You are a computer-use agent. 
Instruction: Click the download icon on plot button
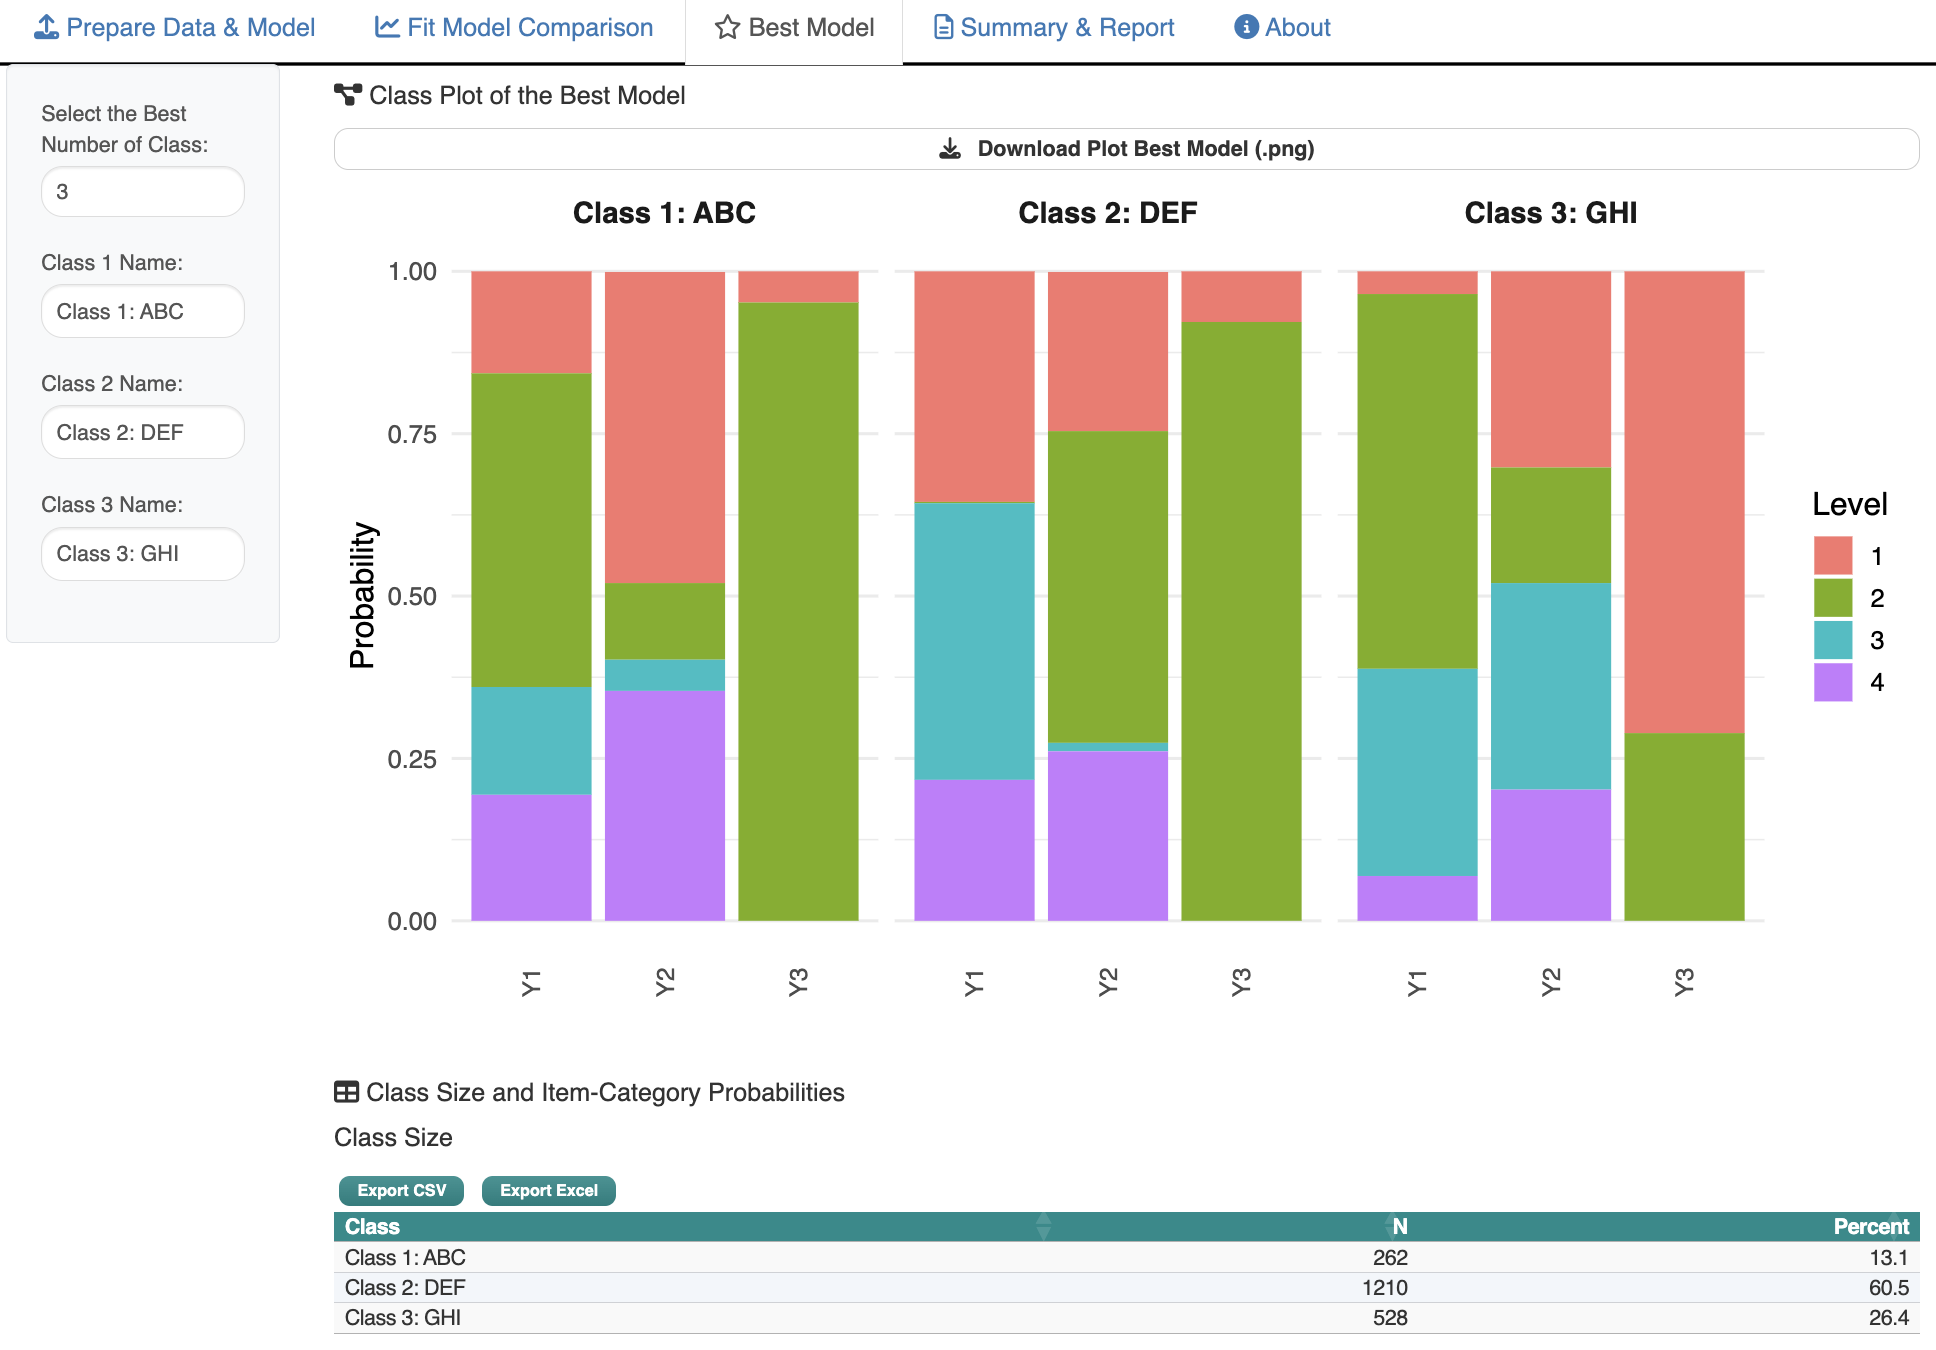point(950,149)
